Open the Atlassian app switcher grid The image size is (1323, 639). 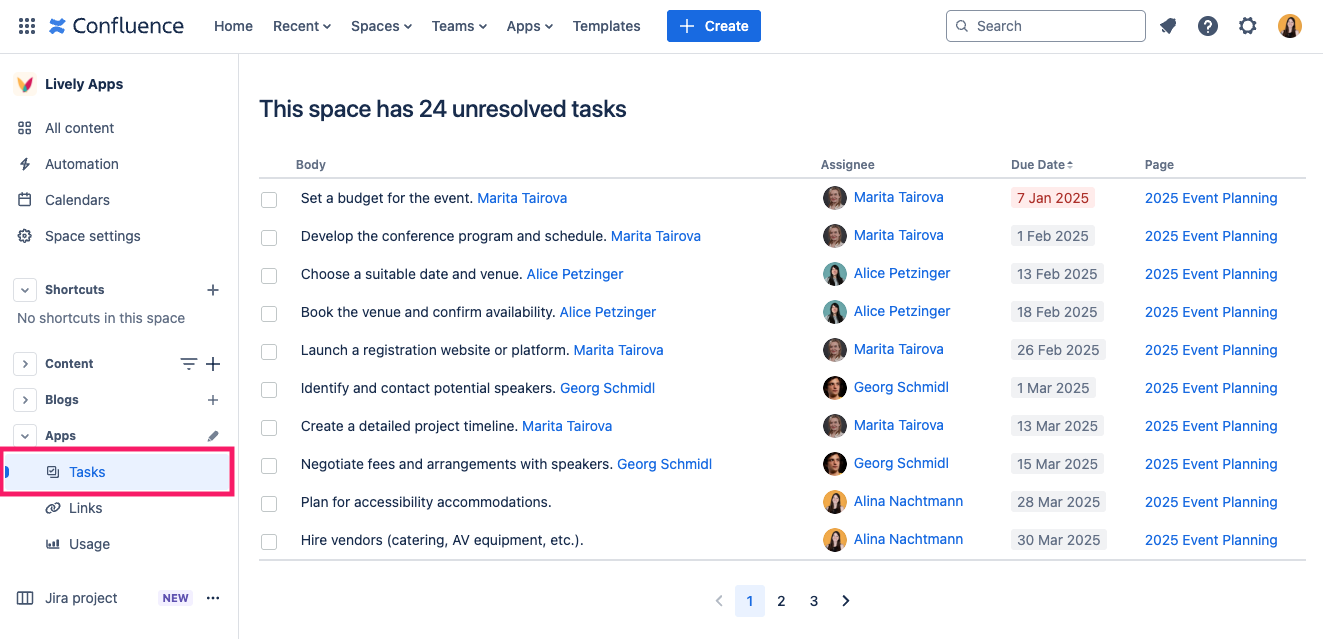click(26, 25)
